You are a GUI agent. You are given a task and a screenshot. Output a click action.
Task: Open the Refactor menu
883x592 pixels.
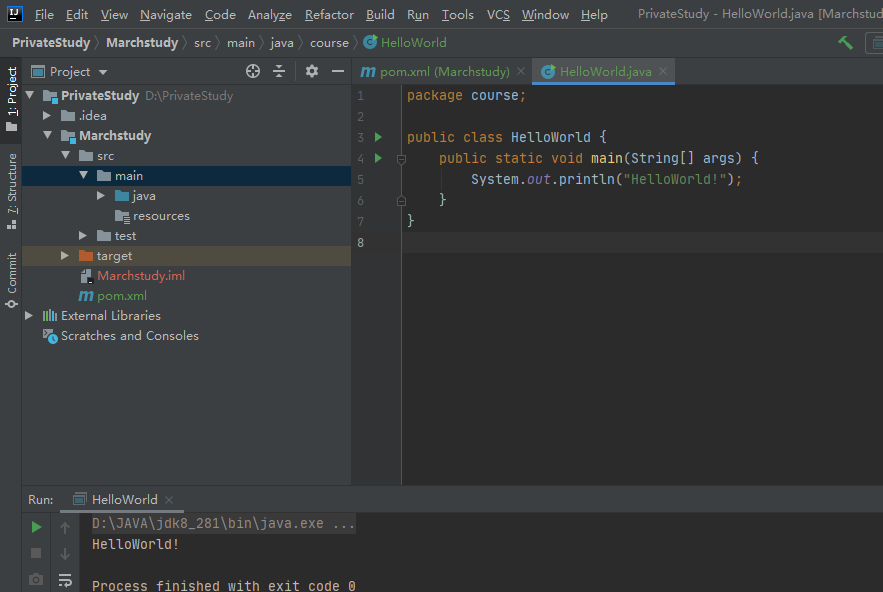coord(329,15)
